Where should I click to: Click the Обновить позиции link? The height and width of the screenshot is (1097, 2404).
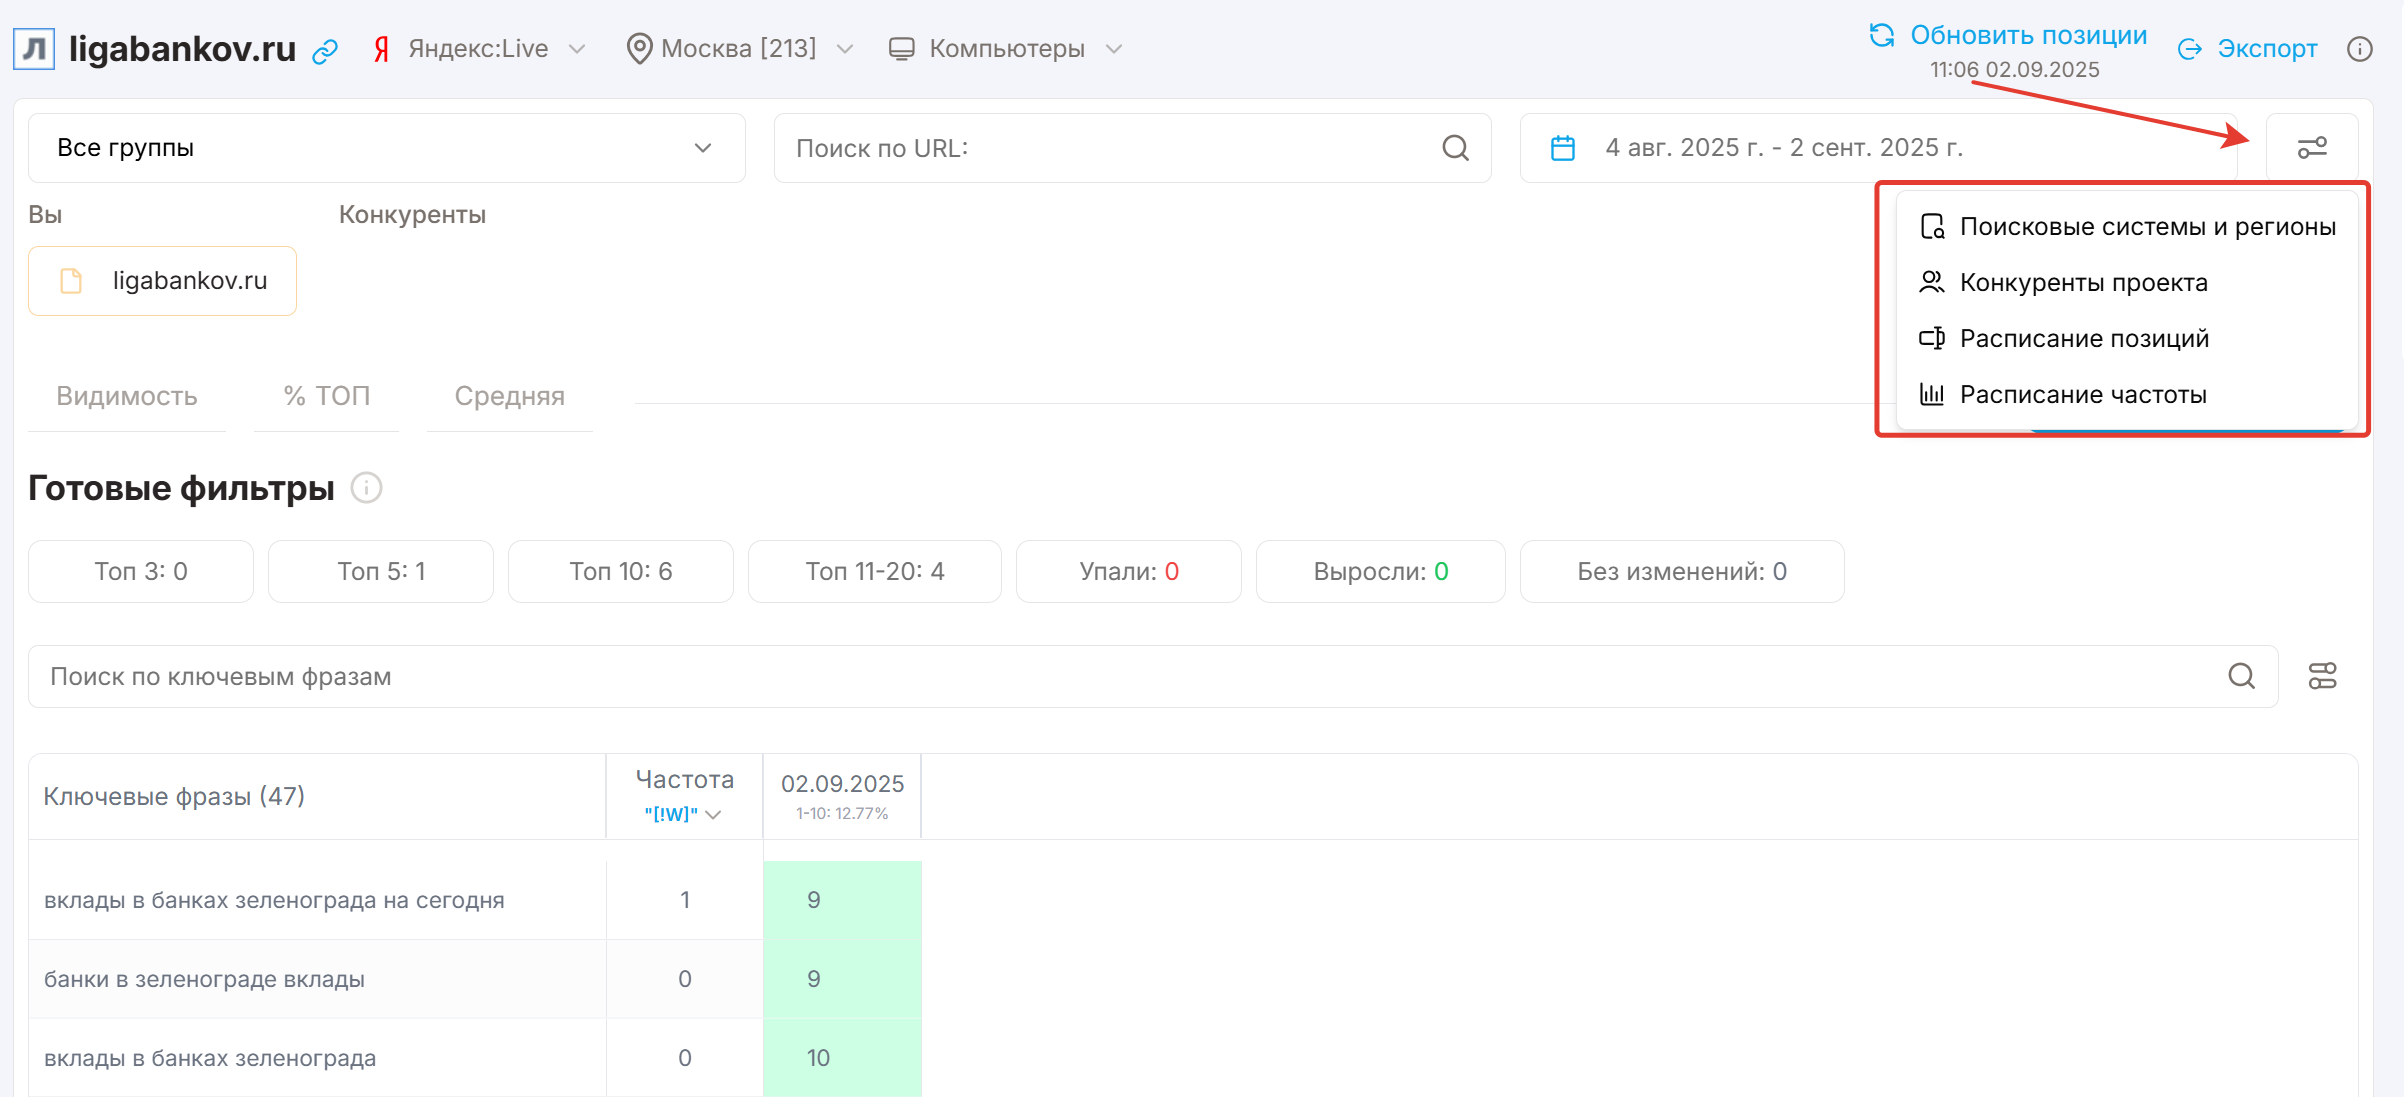pos(2028,35)
